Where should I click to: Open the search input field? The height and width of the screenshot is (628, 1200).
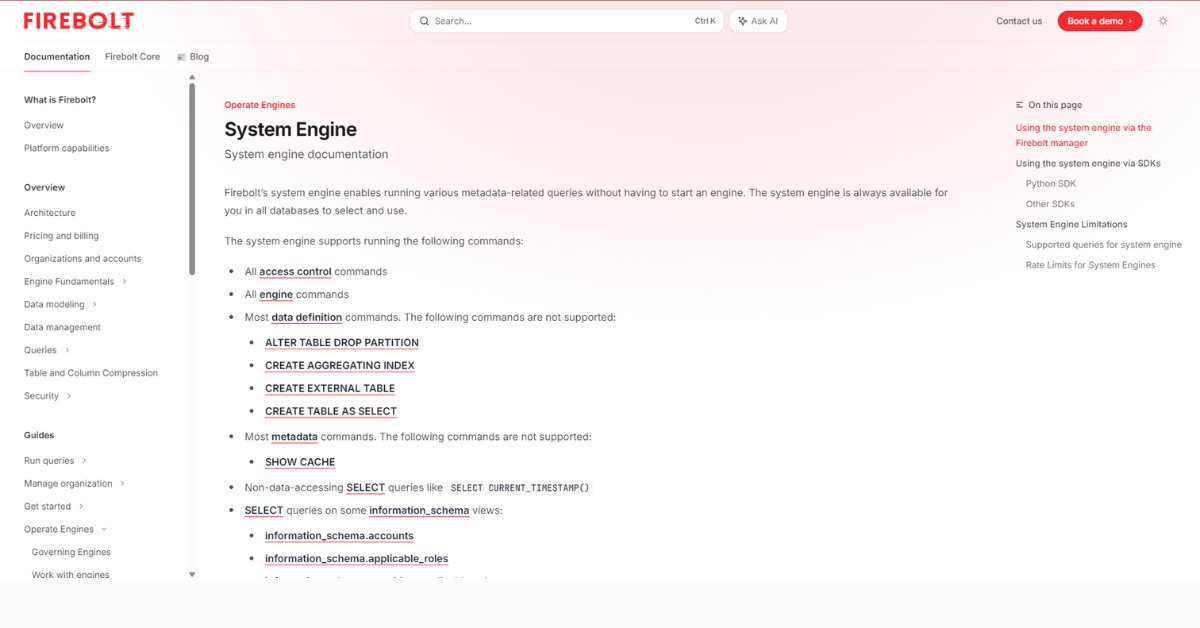coord(567,21)
